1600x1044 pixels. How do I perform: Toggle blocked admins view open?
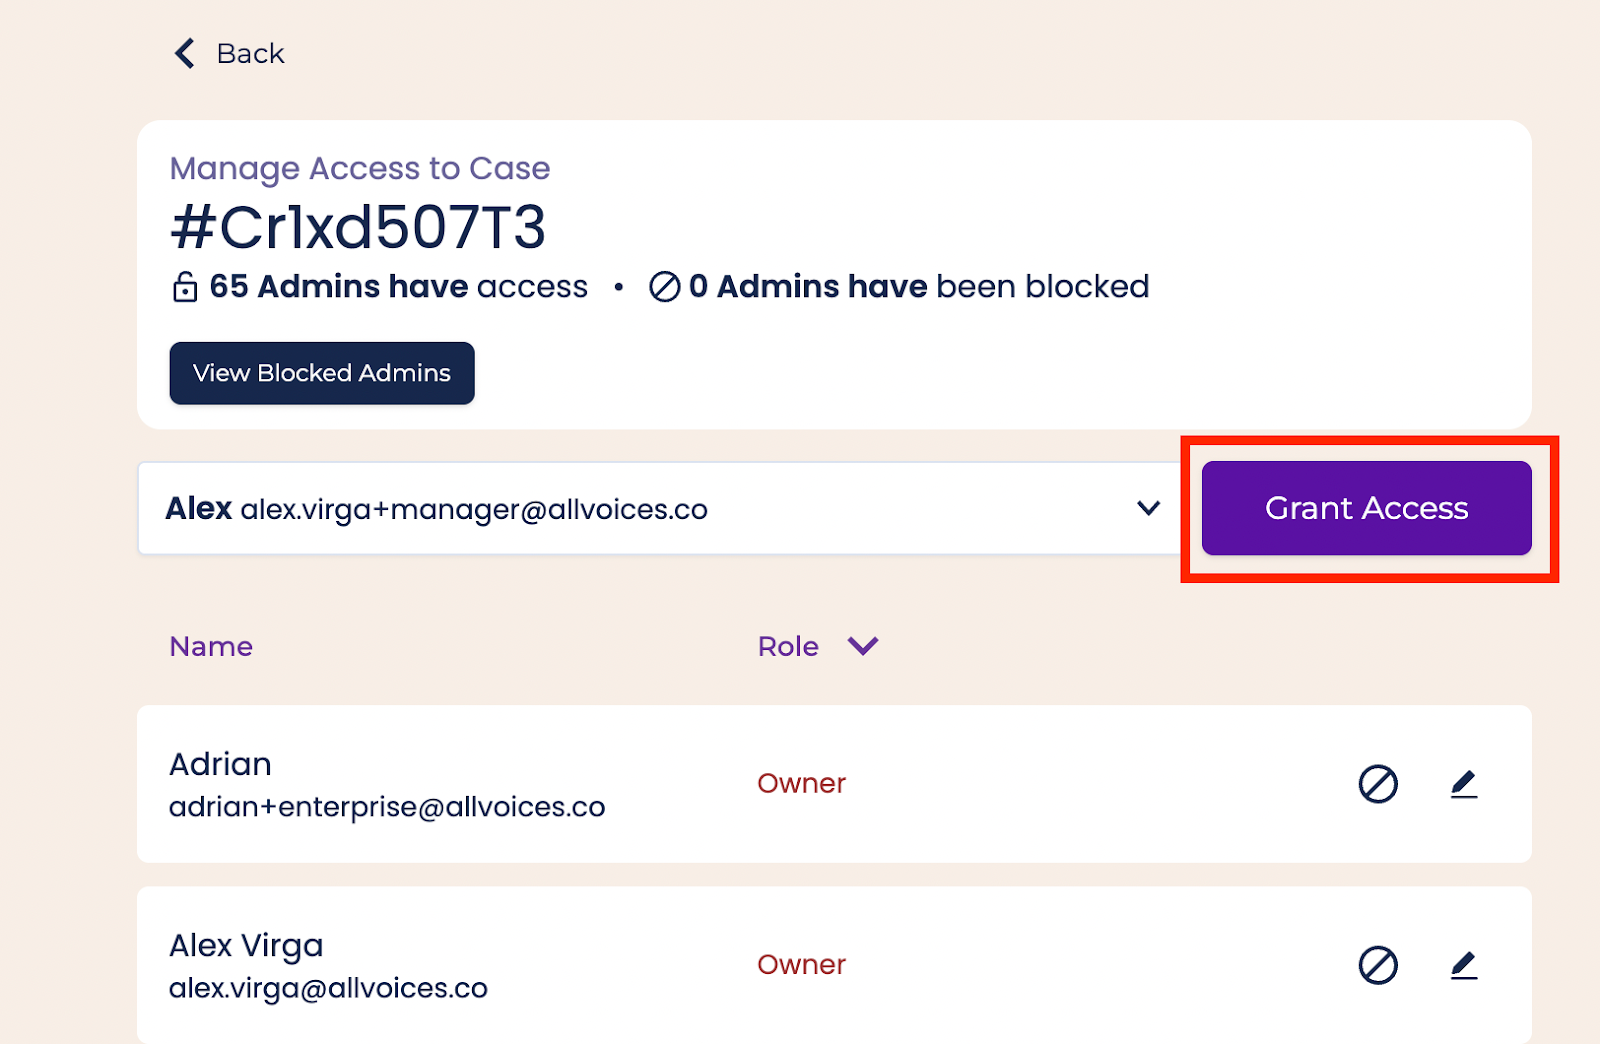click(x=321, y=372)
